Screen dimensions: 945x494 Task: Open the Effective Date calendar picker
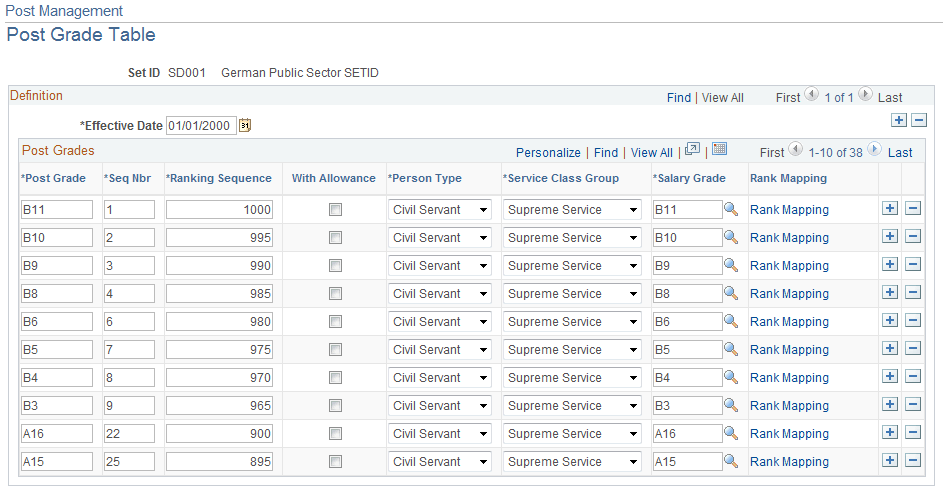pyautogui.click(x=245, y=125)
